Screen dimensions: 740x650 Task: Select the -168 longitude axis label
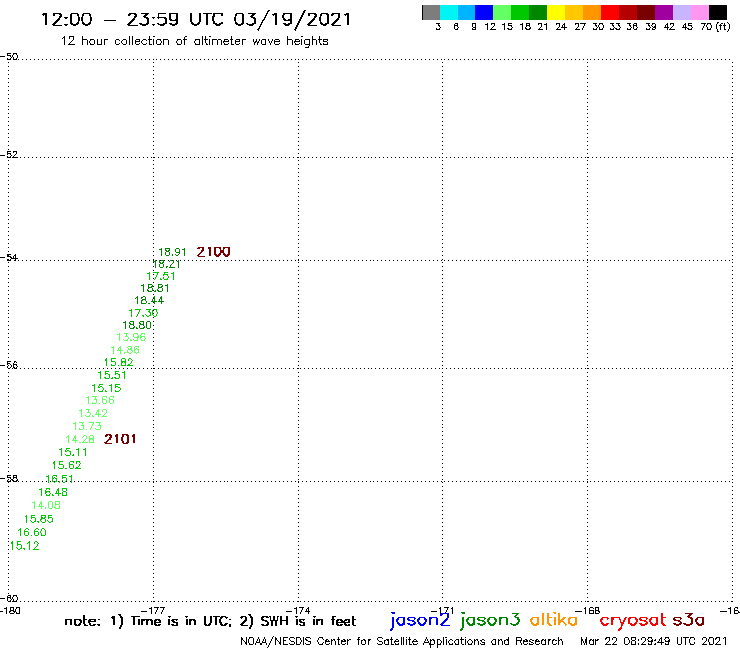(x=588, y=611)
